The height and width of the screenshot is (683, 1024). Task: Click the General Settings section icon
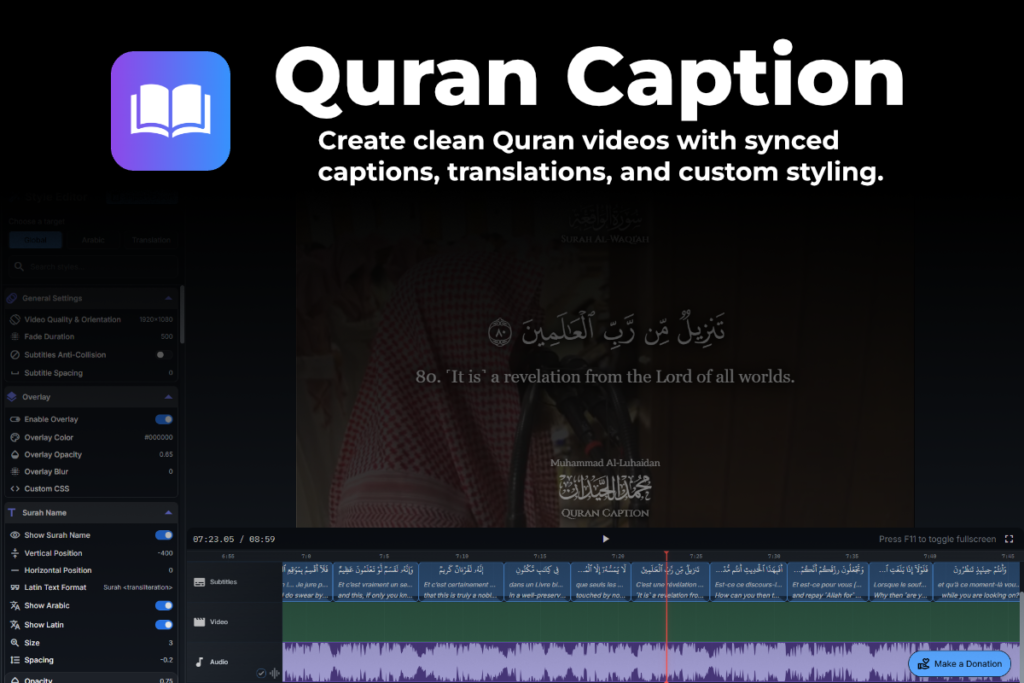pos(12,298)
